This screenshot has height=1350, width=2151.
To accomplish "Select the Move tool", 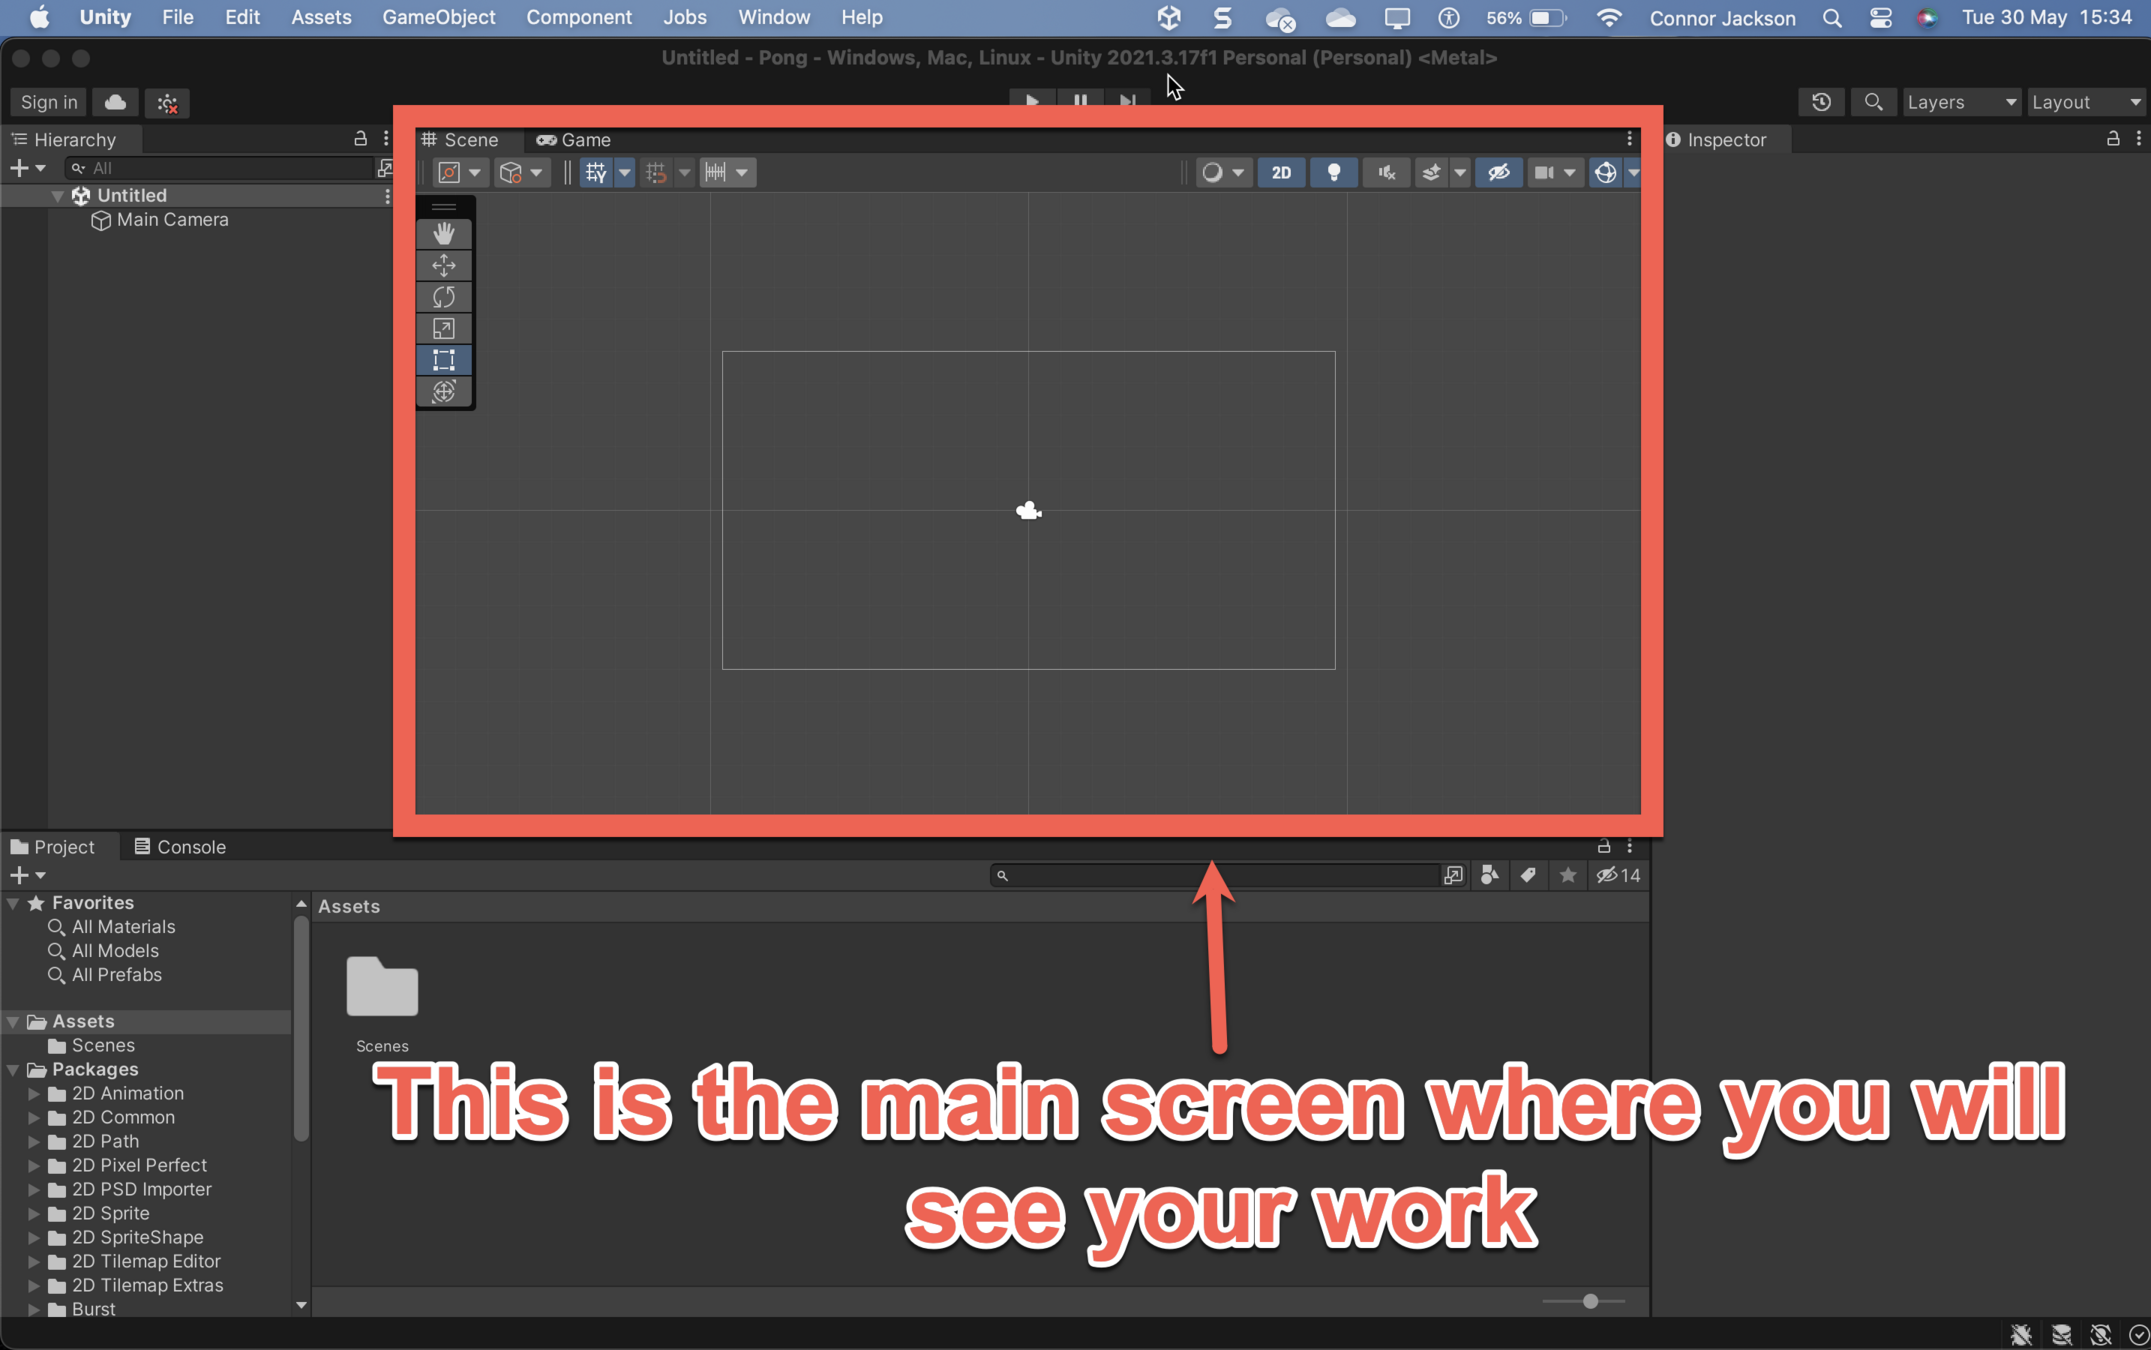I will [444, 265].
